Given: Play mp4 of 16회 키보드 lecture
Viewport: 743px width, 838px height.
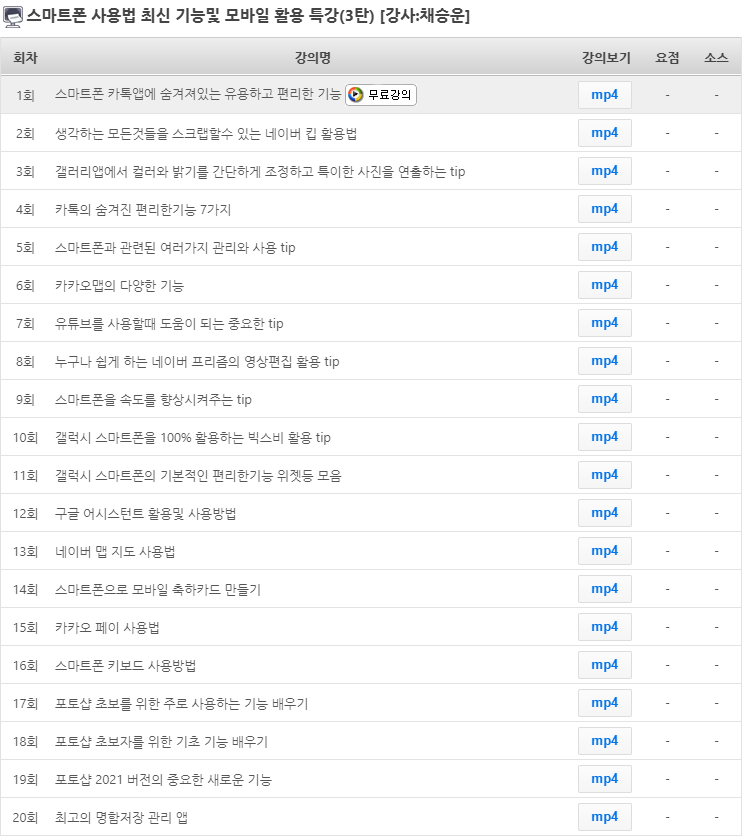Looking at the screenshot, I should (605, 664).
